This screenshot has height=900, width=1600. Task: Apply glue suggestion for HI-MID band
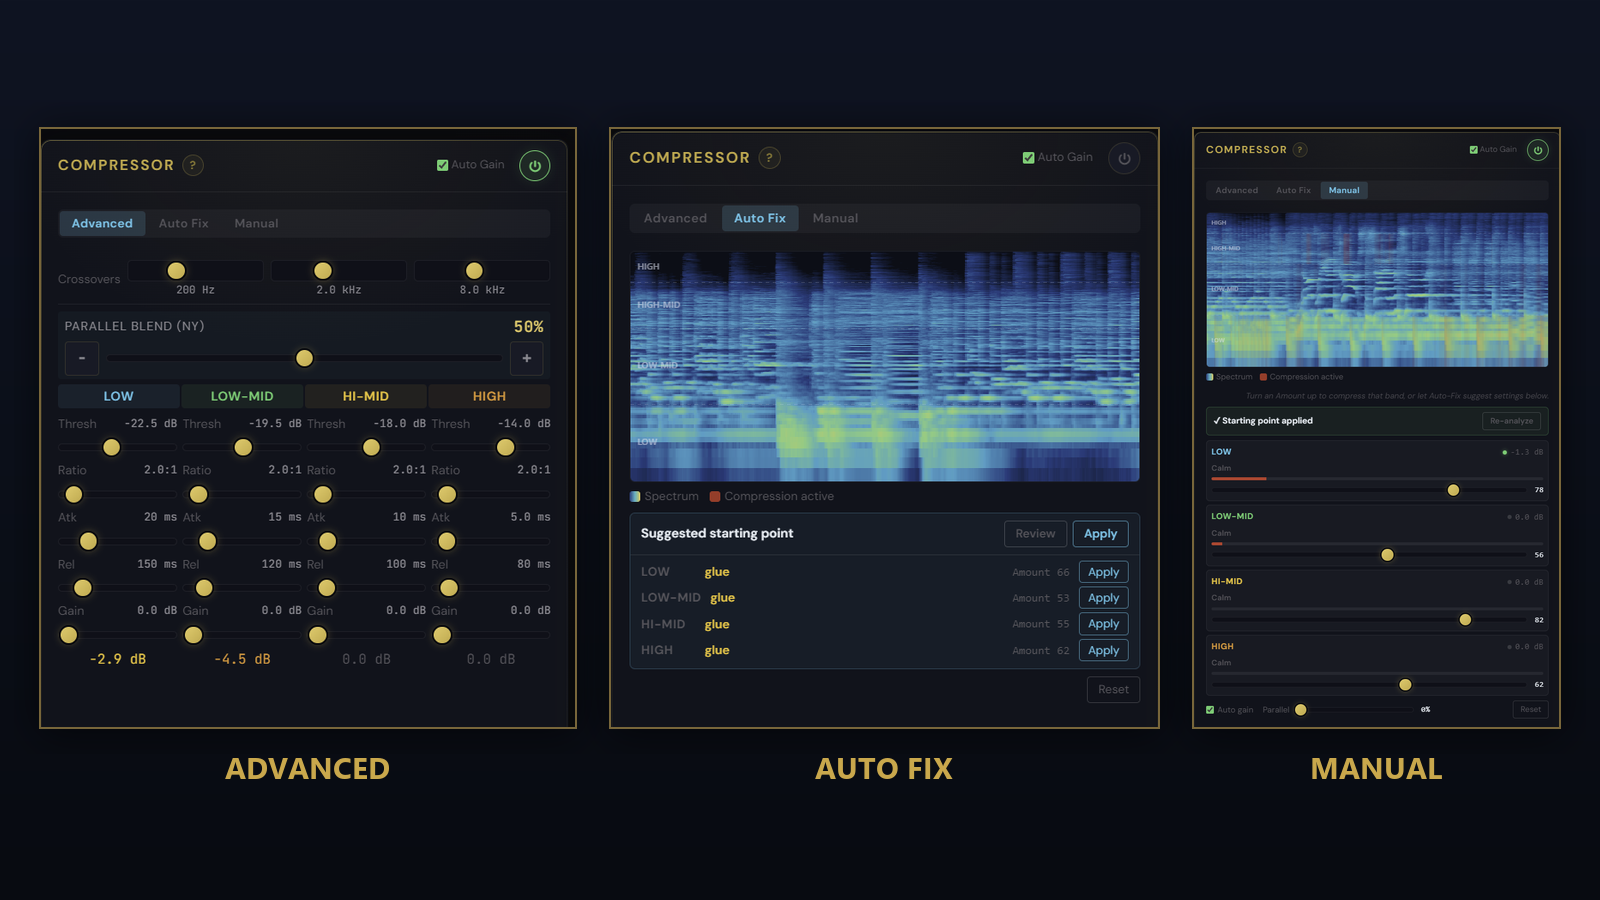1104,624
